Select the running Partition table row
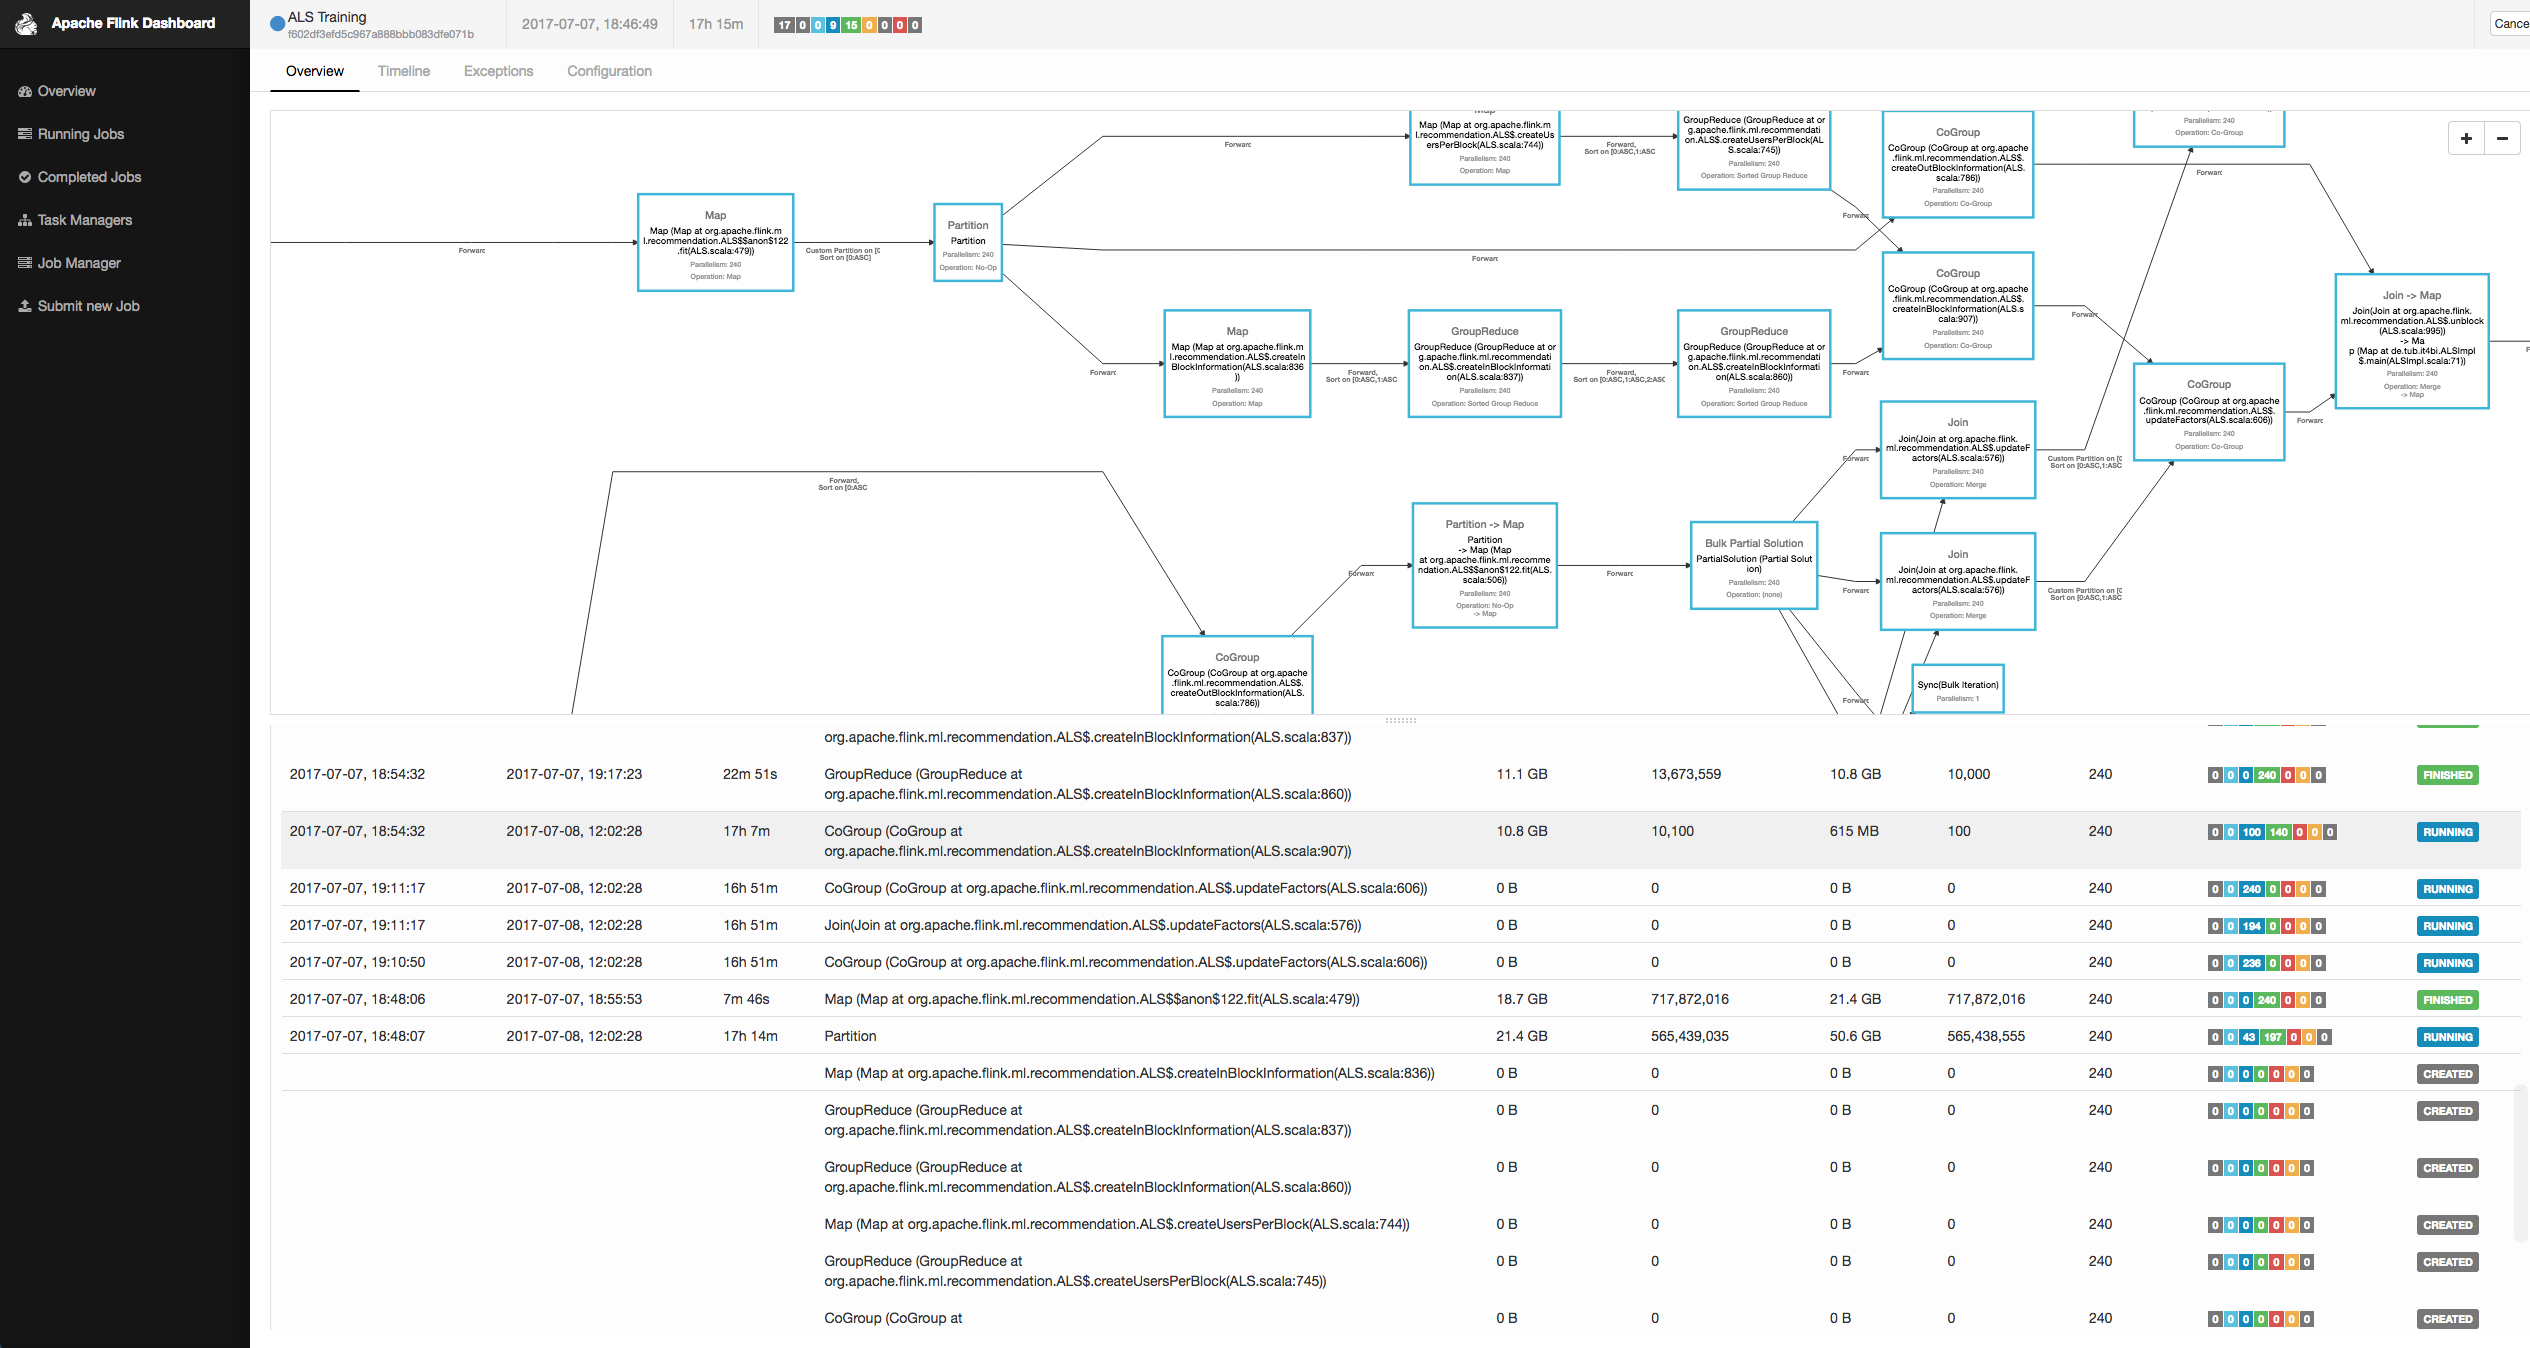This screenshot has height=1348, width=2530. point(850,1036)
